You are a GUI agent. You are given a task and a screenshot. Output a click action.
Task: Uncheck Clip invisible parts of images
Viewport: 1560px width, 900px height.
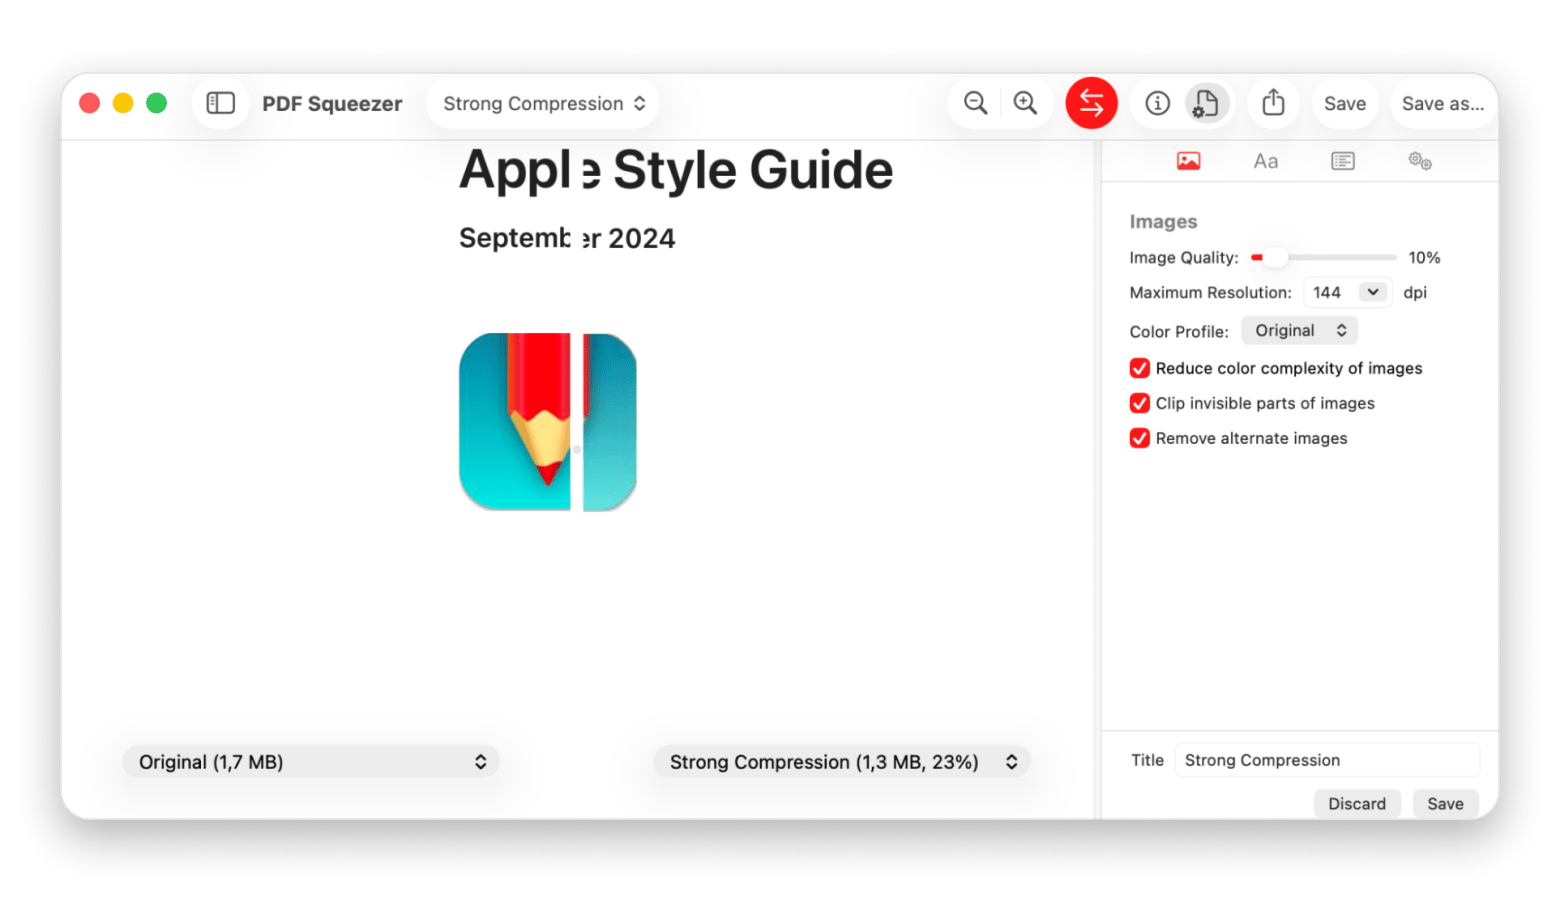[x=1139, y=403]
